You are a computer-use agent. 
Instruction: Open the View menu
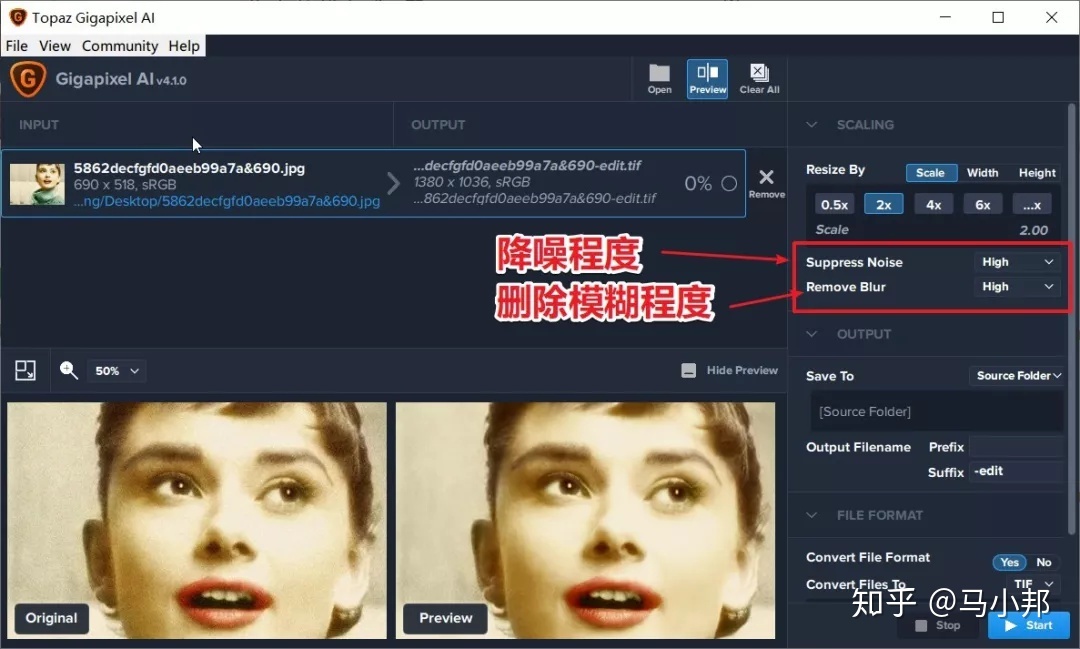[54, 45]
